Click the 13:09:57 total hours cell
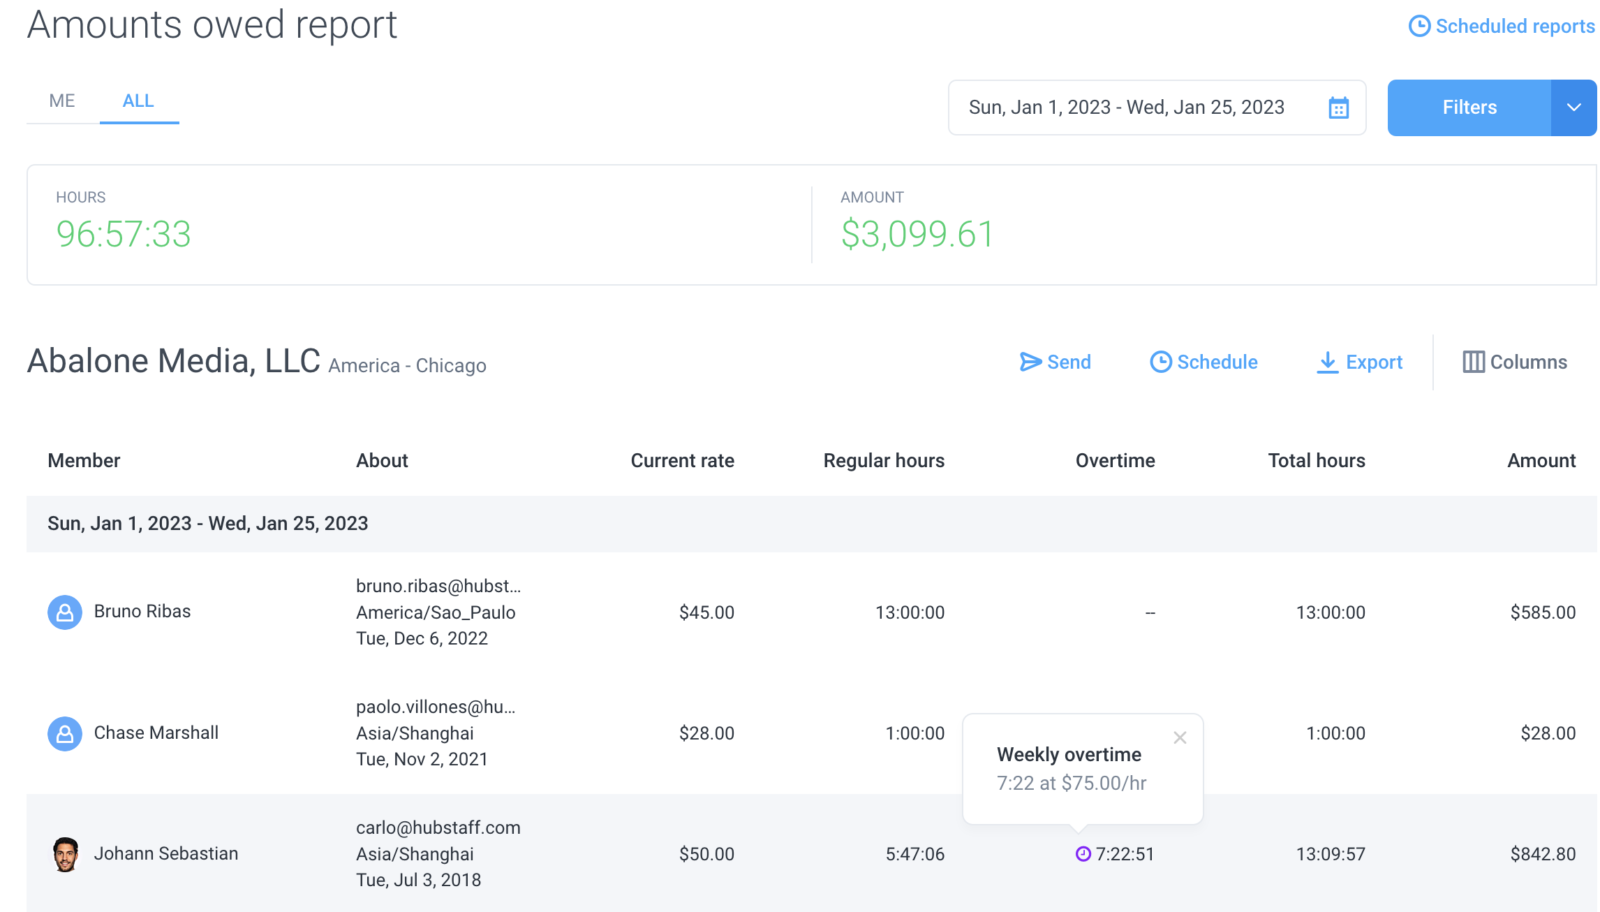The image size is (1600, 912). click(x=1330, y=855)
